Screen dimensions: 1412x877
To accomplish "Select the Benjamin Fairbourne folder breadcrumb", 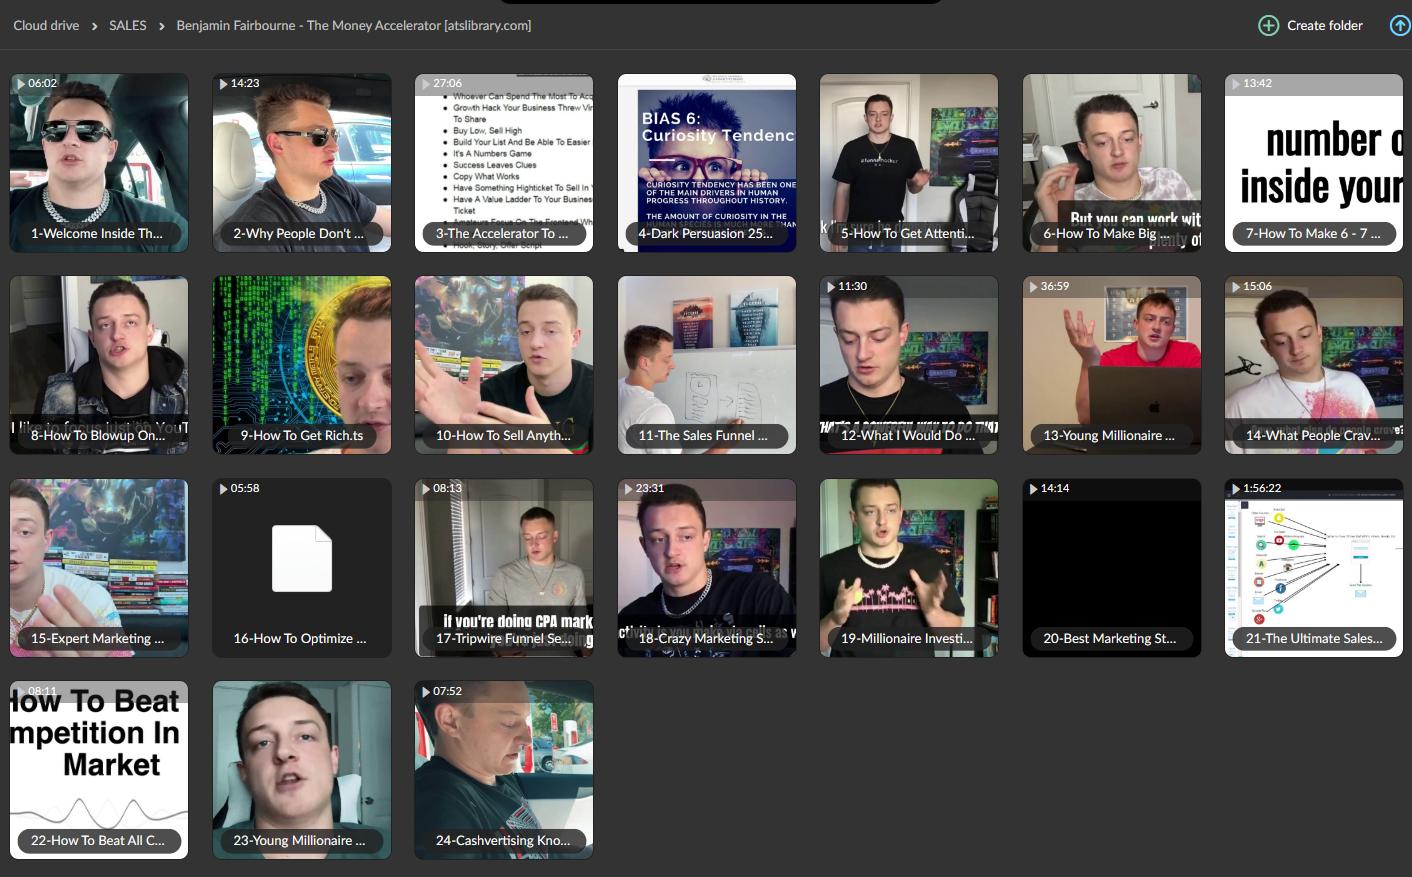I will (353, 26).
